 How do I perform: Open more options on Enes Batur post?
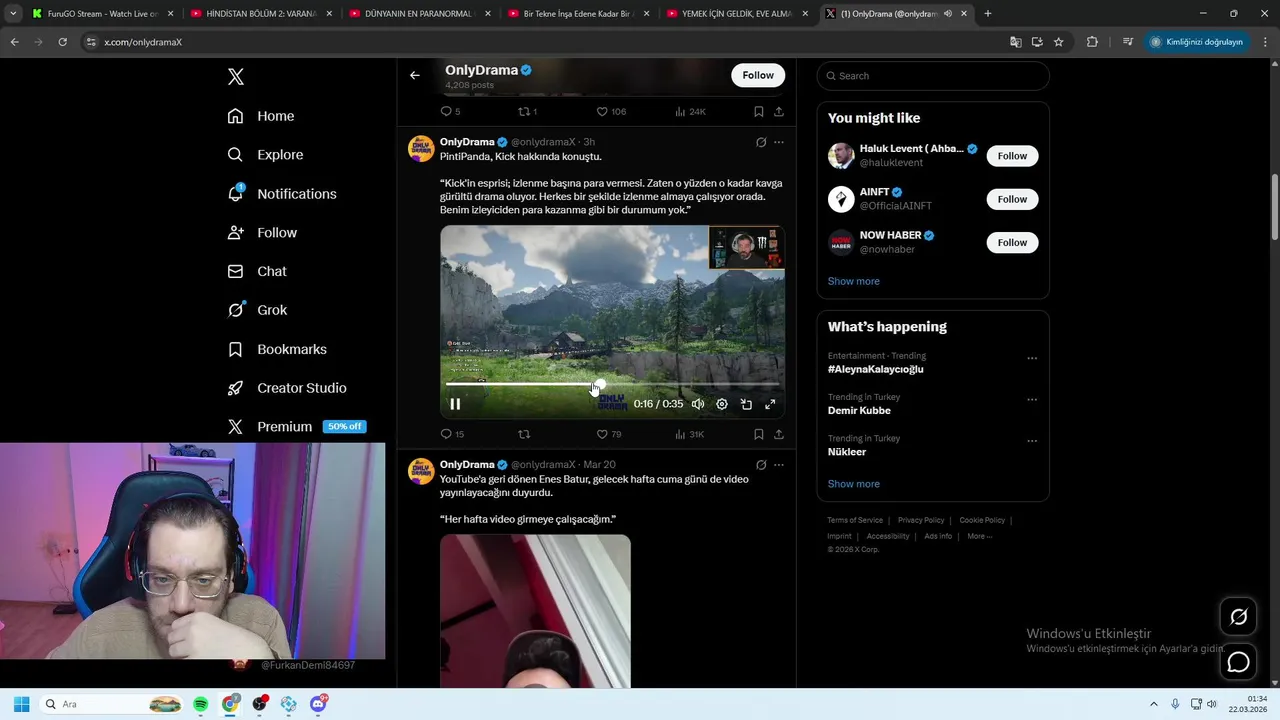[779, 465]
